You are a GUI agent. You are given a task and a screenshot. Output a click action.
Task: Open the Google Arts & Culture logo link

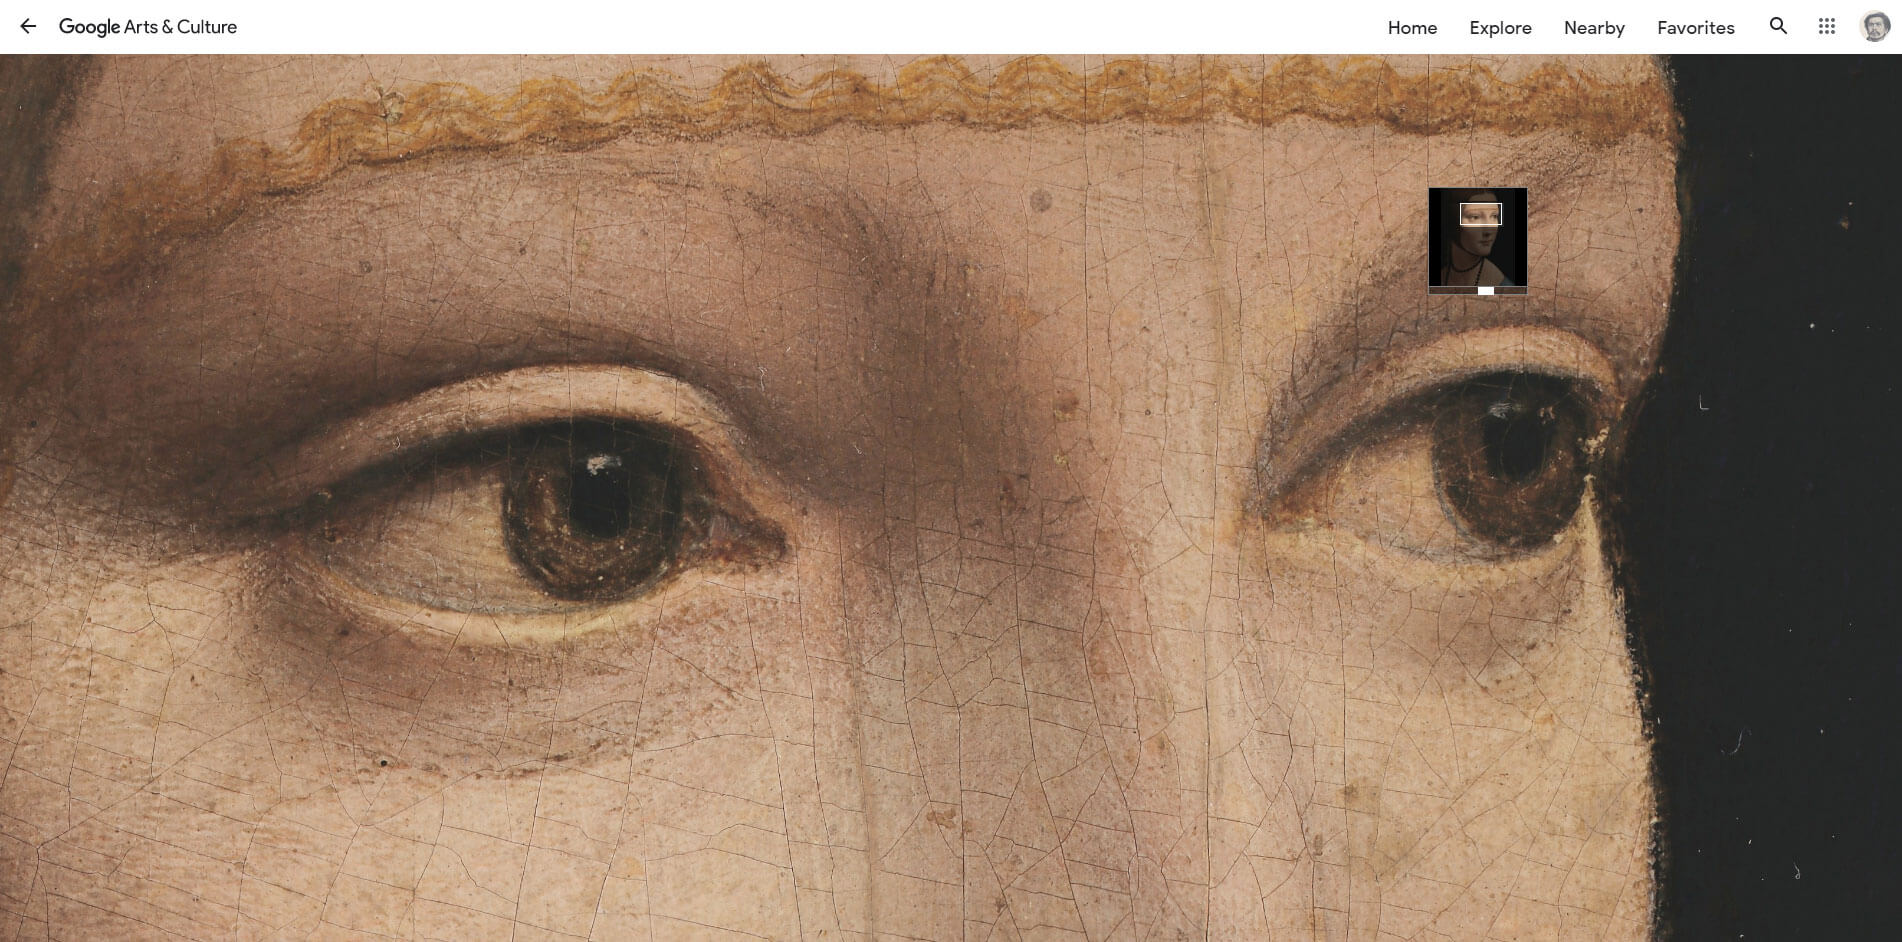(x=148, y=27)
